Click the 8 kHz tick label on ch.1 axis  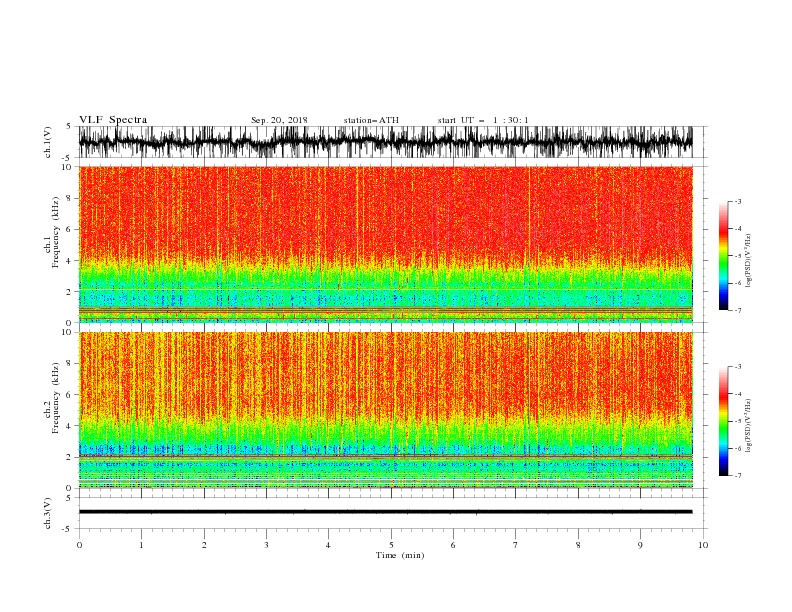(x=69, y=198)
